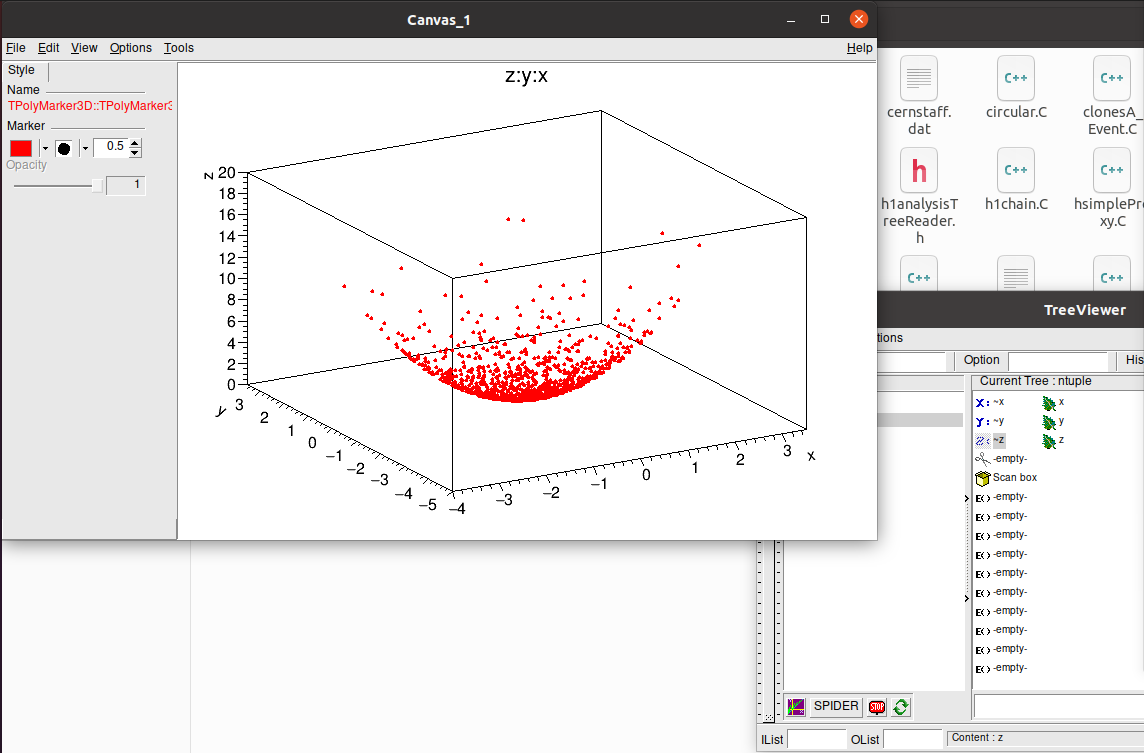Open the Tools menu in Canvas_1

179,48
